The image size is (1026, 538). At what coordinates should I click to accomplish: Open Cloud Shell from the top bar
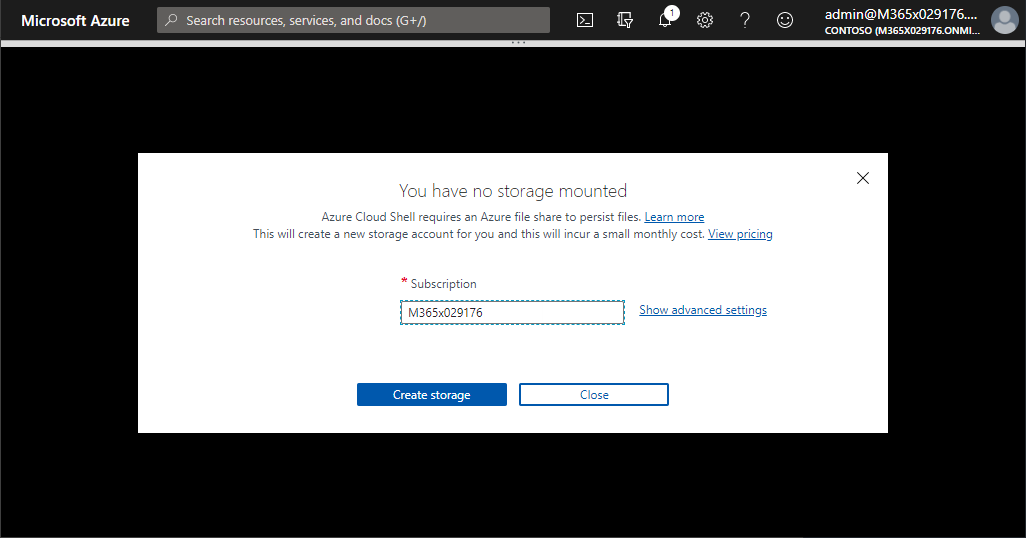point(585,20)
